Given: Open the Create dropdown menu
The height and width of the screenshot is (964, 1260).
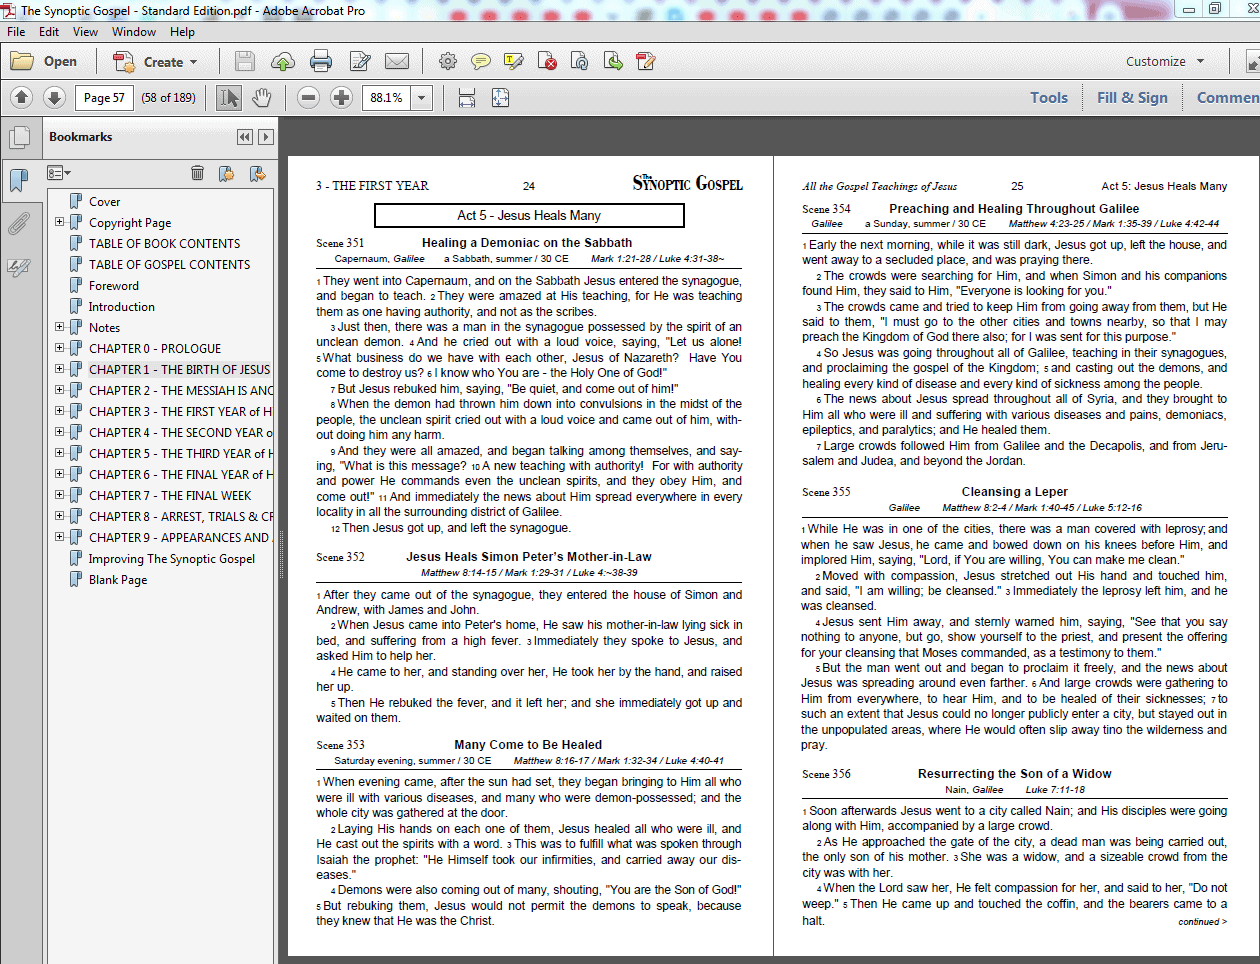Looking at the screenshot, I should click(x=155, y=61).
